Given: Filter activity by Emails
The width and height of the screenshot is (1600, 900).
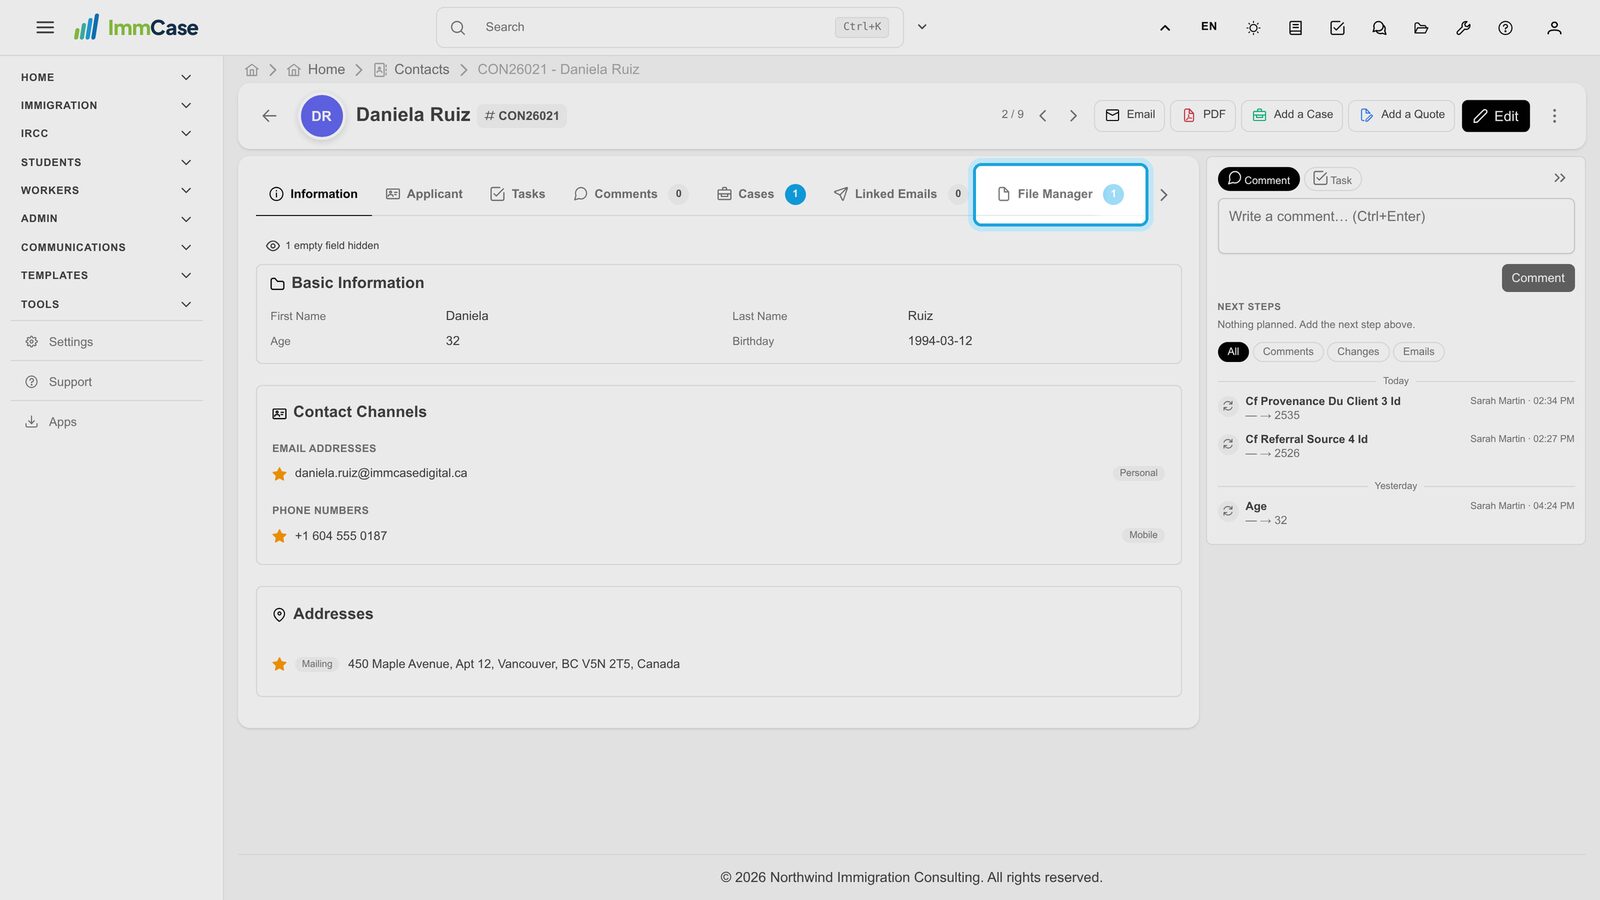Looking at the screenshot, I should [x=1418, y=352].
